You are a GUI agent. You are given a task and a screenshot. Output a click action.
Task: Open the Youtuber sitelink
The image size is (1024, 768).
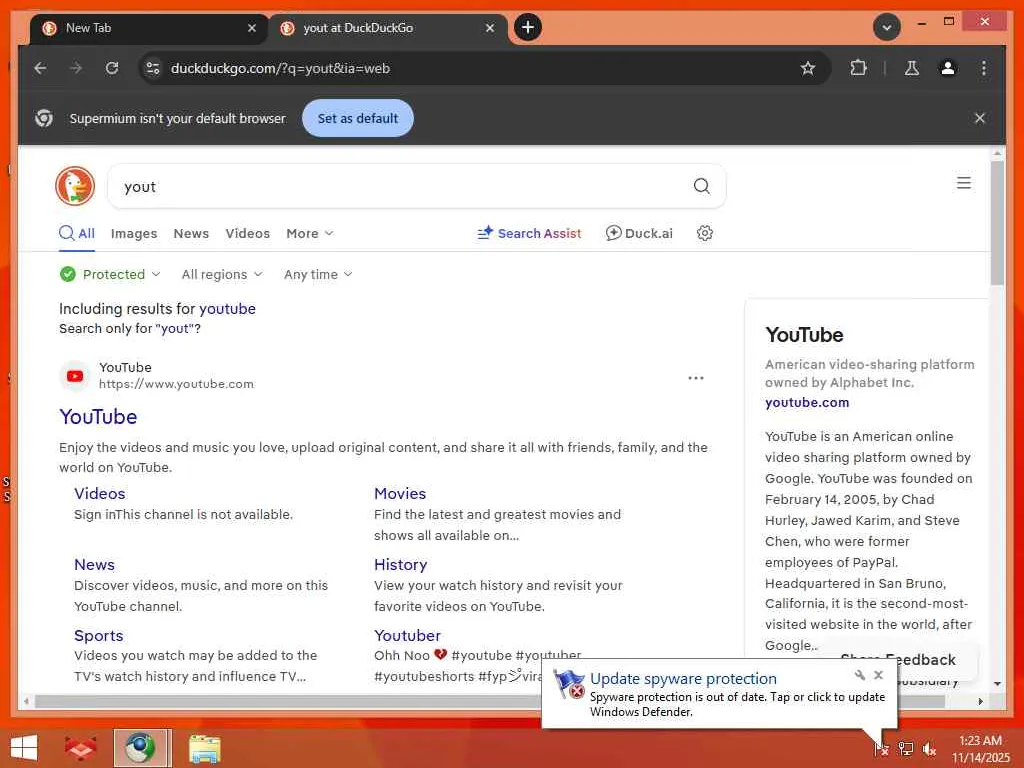(407, 635)
